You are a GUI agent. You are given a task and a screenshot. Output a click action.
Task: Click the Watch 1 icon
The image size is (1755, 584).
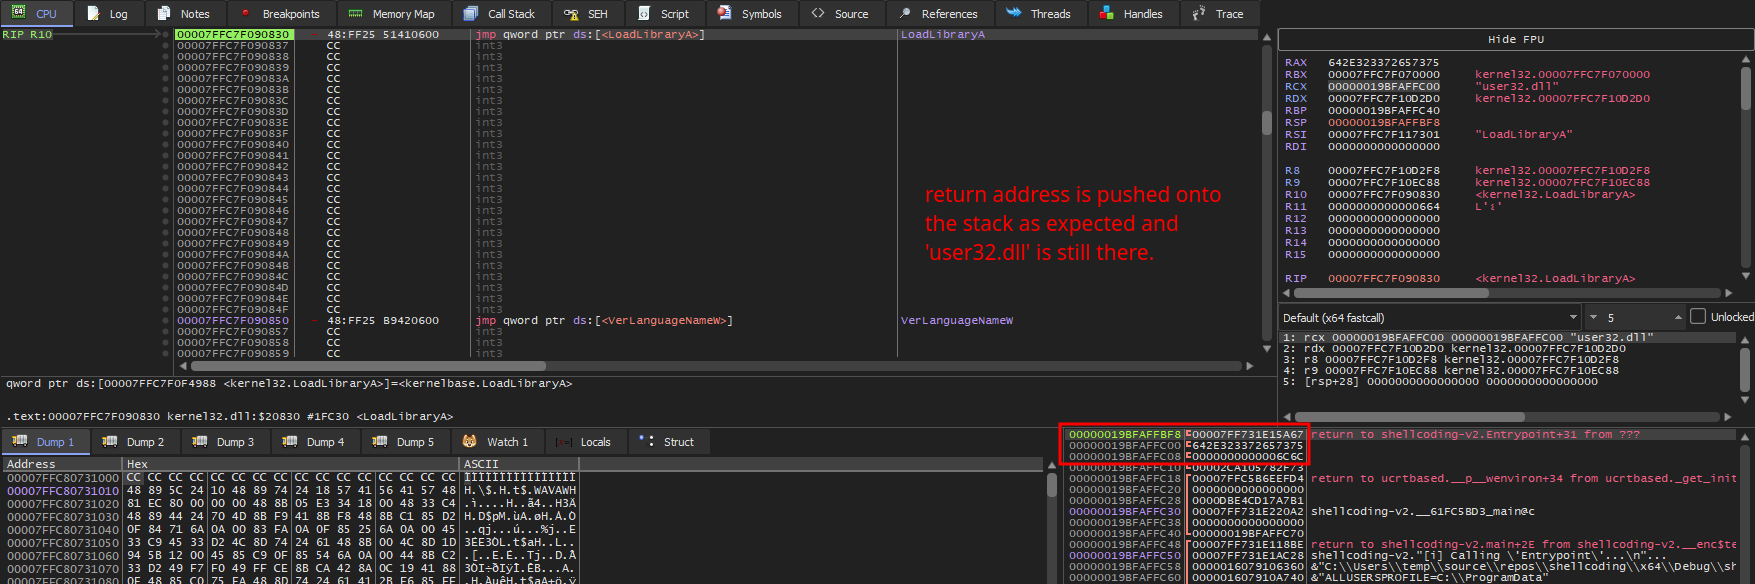469,442
